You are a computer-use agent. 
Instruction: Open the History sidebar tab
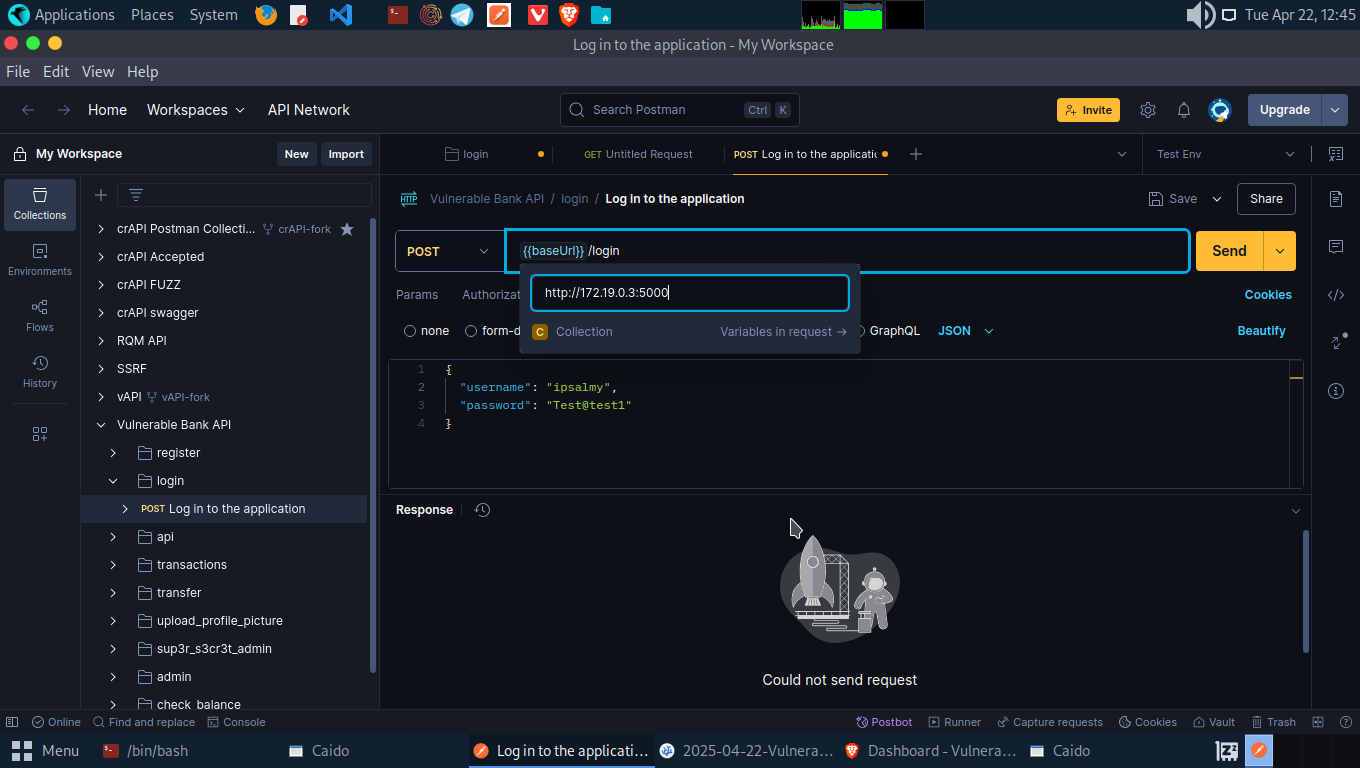click(40, 372)
